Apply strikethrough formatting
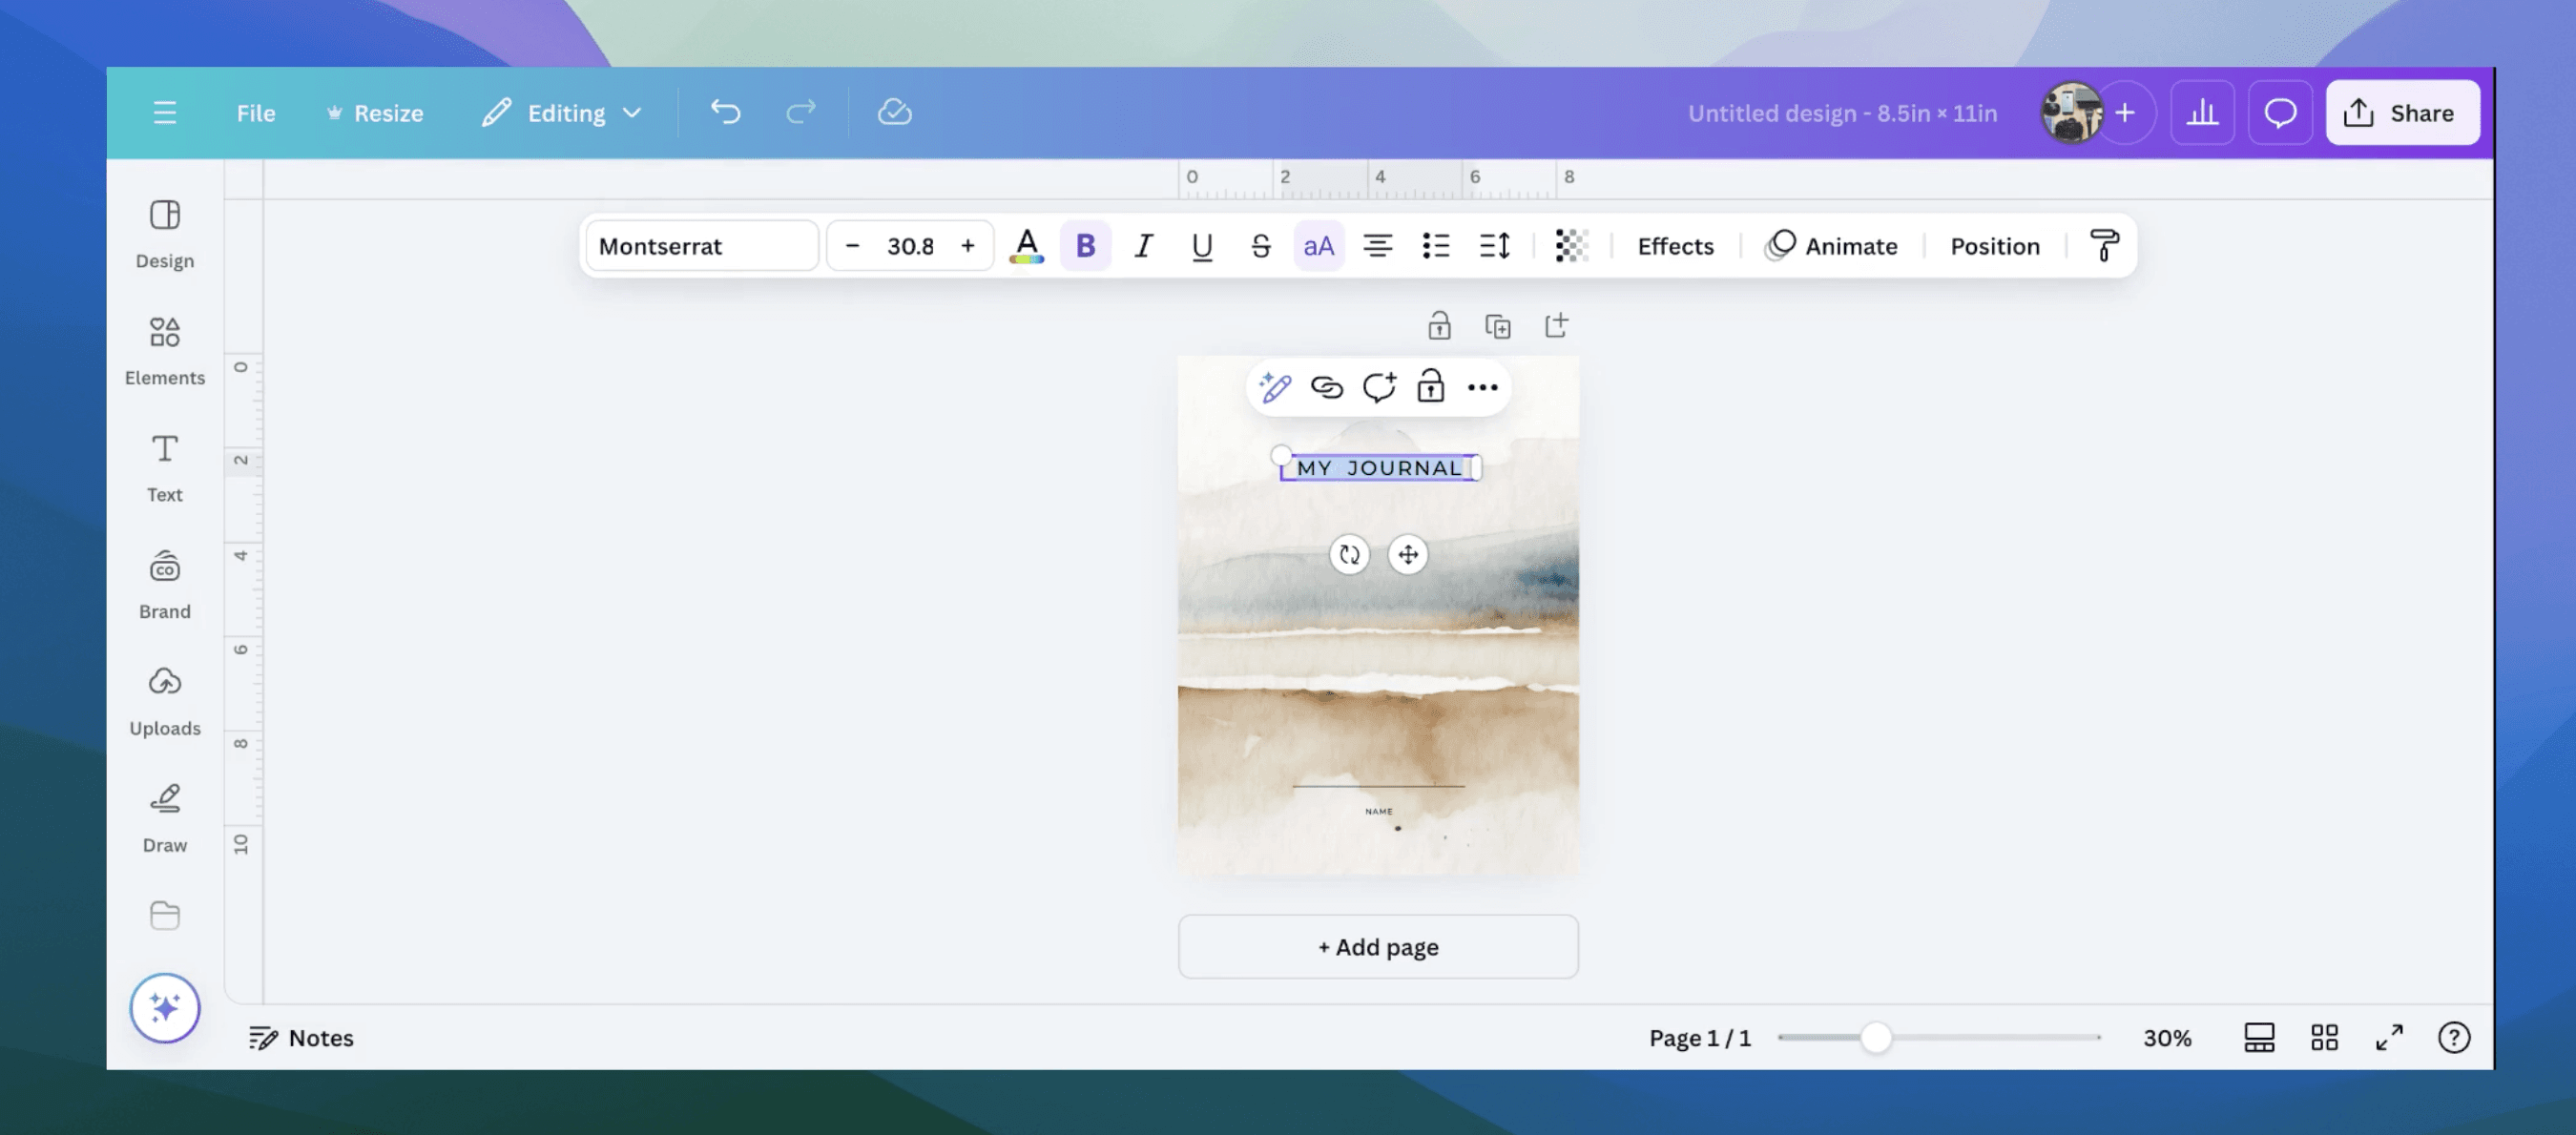The image size is (2576, 1135). (1259, 246)
